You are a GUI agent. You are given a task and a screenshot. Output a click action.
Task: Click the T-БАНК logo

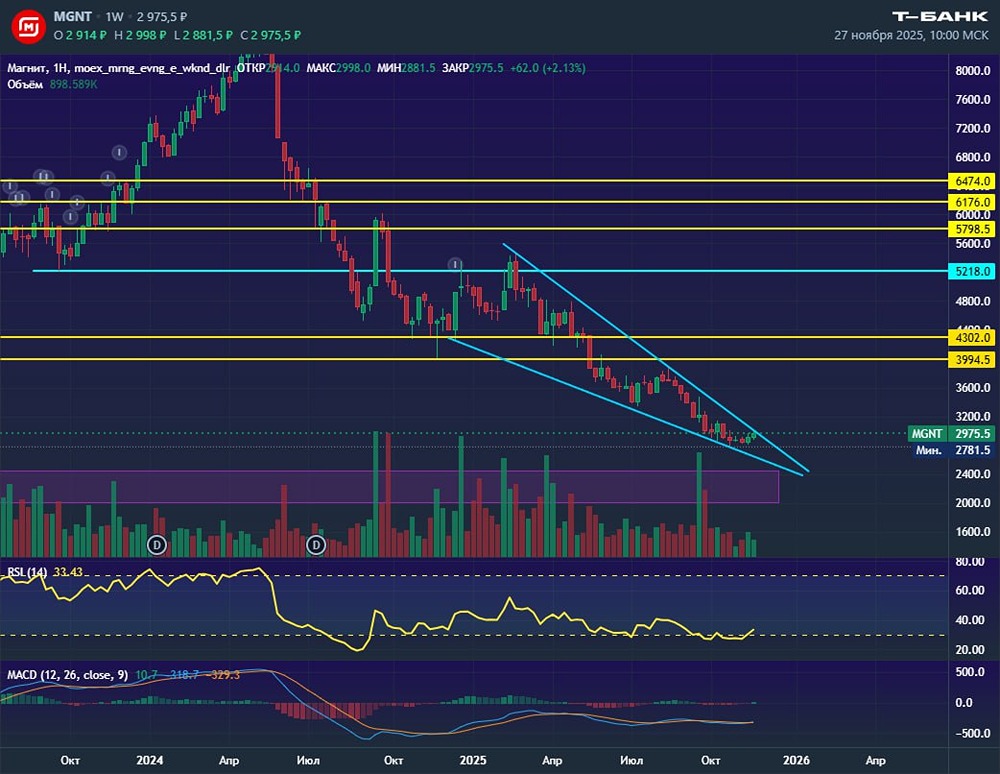[x=940, y=17]
